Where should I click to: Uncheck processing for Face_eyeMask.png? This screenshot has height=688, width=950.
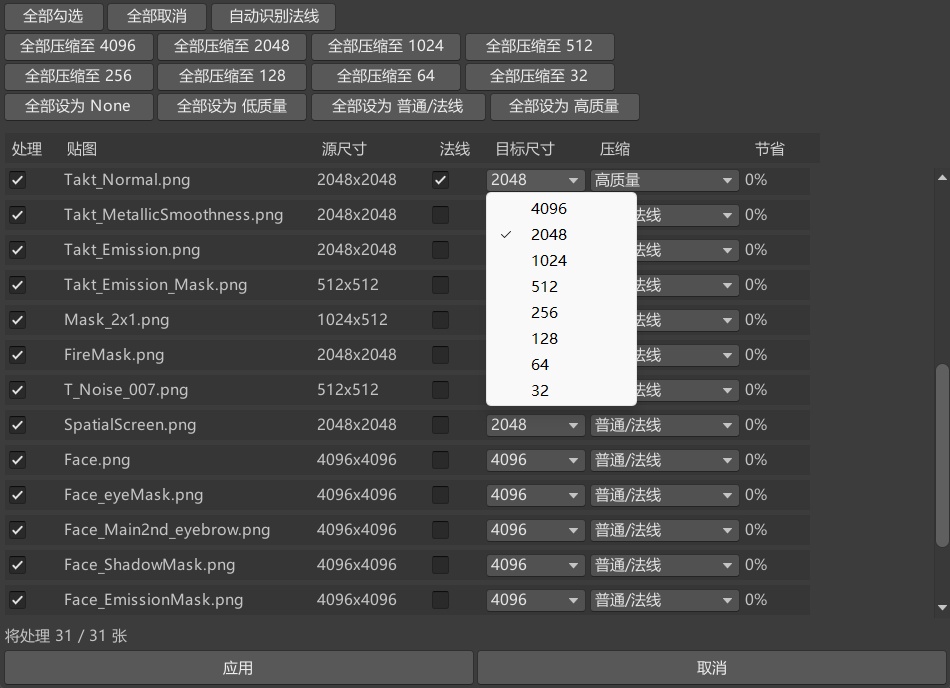pos(18,495)
